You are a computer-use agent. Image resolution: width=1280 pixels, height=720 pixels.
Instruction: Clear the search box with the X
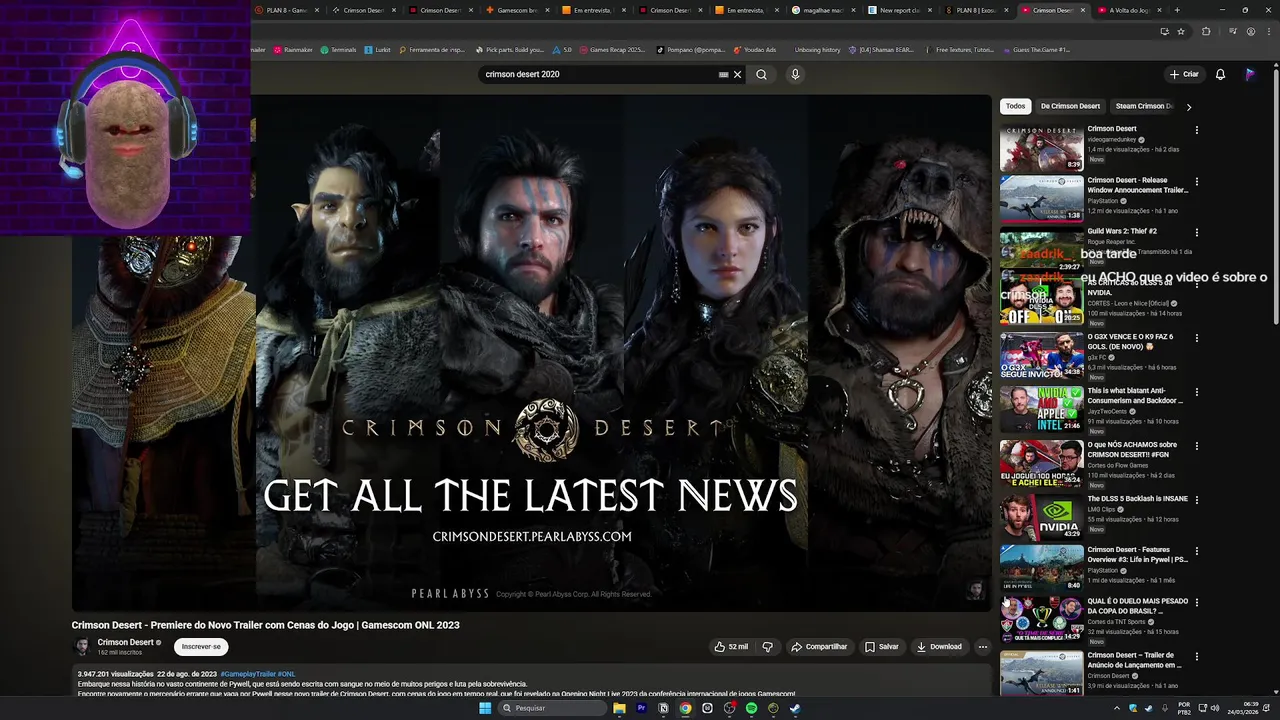tap(738, 74)
